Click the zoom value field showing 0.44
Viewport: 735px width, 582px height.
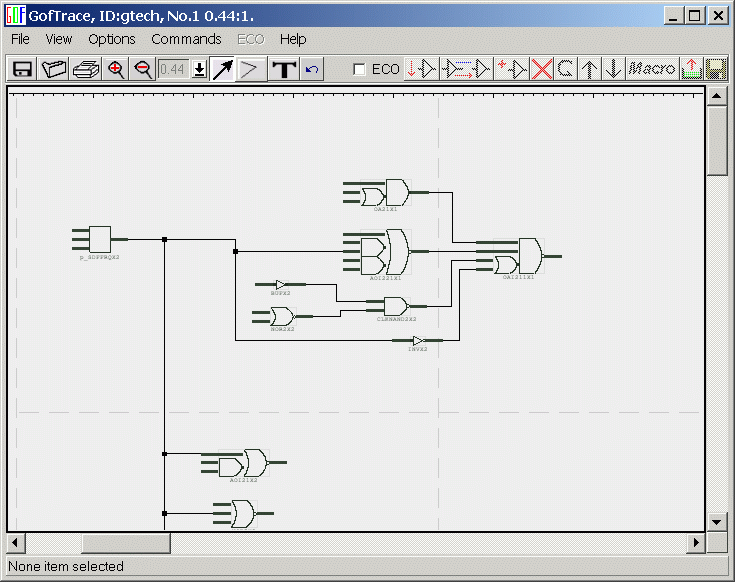click(174, 69)
